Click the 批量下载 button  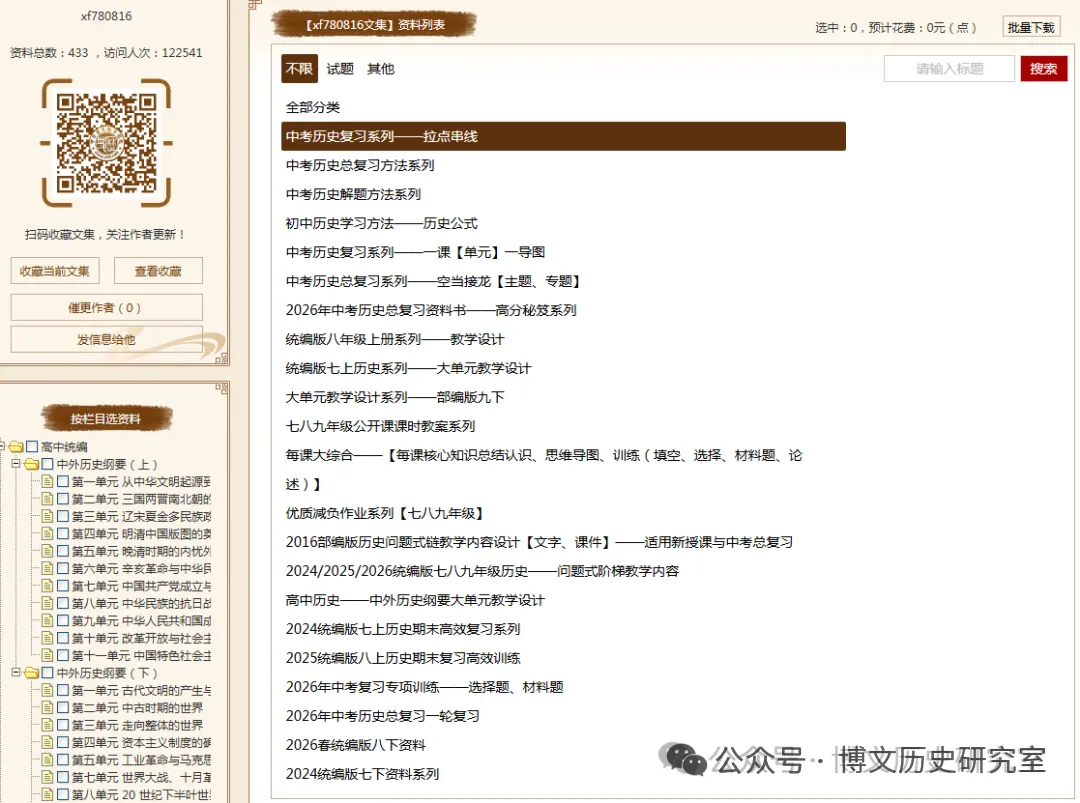1031,27
